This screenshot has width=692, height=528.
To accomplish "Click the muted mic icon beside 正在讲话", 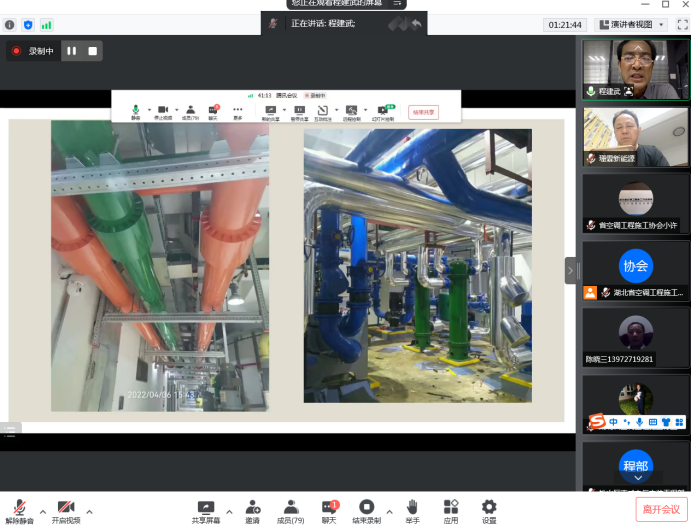I will click(273, 24).
